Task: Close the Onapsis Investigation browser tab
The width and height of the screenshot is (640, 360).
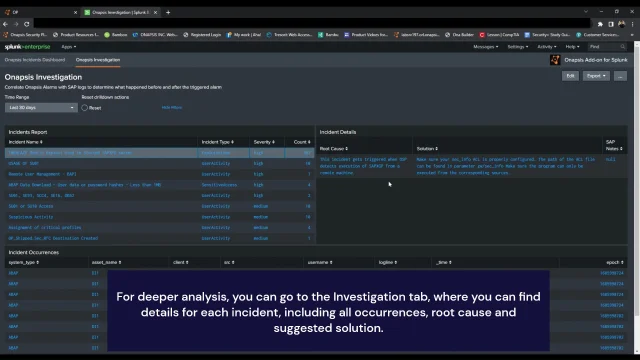Action: click(x=156, y=12)
